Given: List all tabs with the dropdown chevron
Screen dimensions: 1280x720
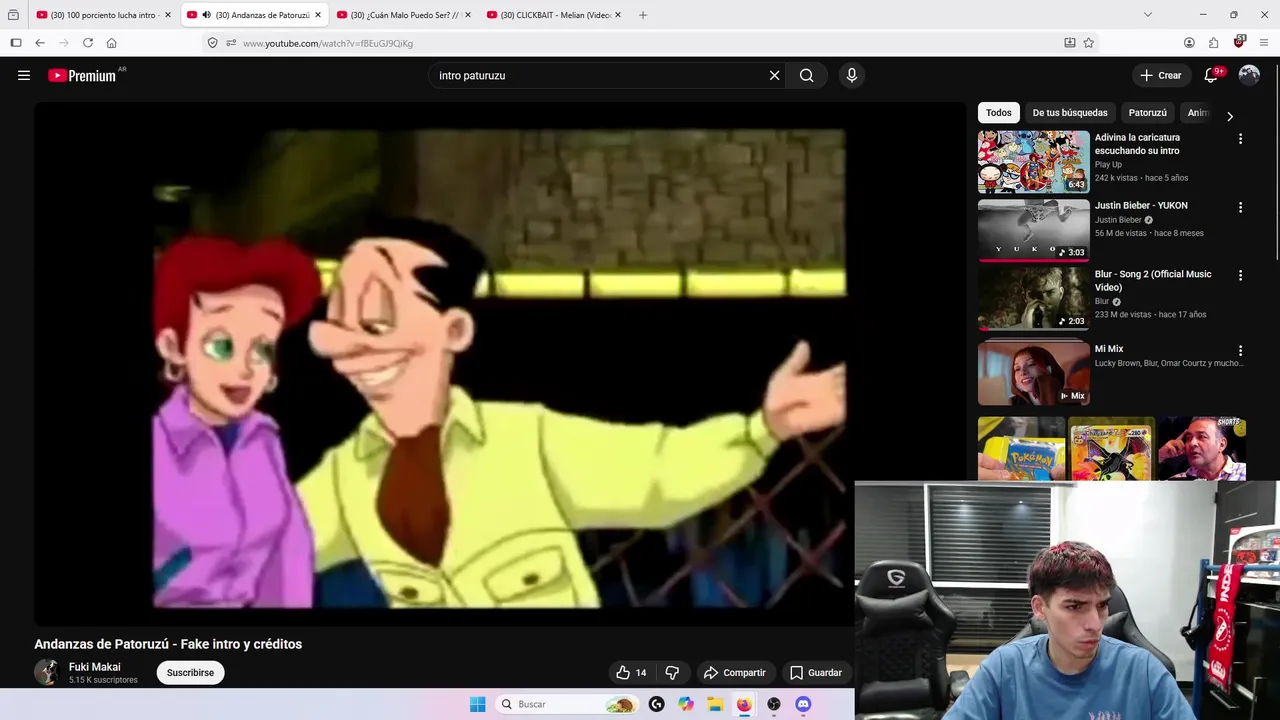Looking at the screenshot, I should [x=1148, y=15].
